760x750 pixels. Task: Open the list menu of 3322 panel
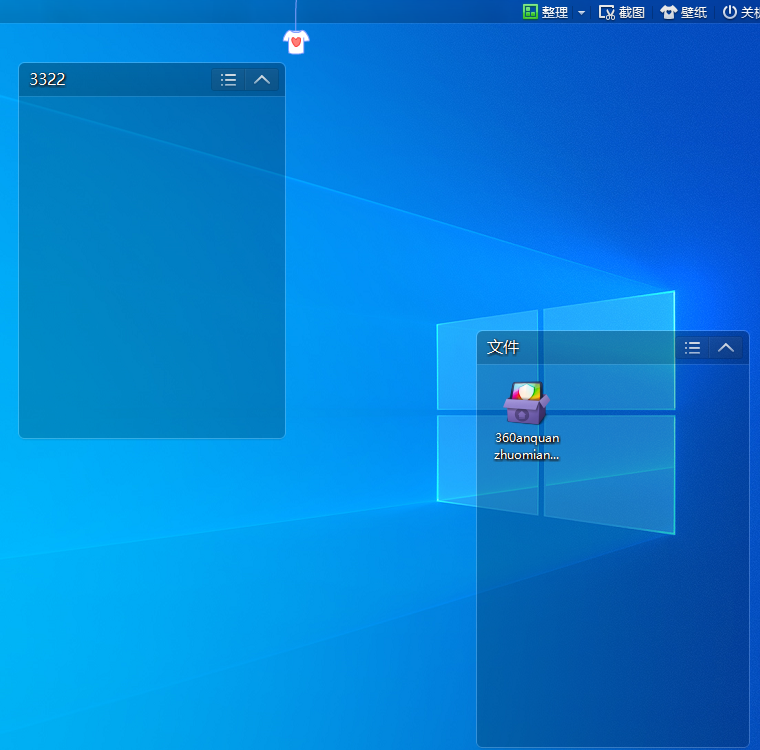coord(228,80)
